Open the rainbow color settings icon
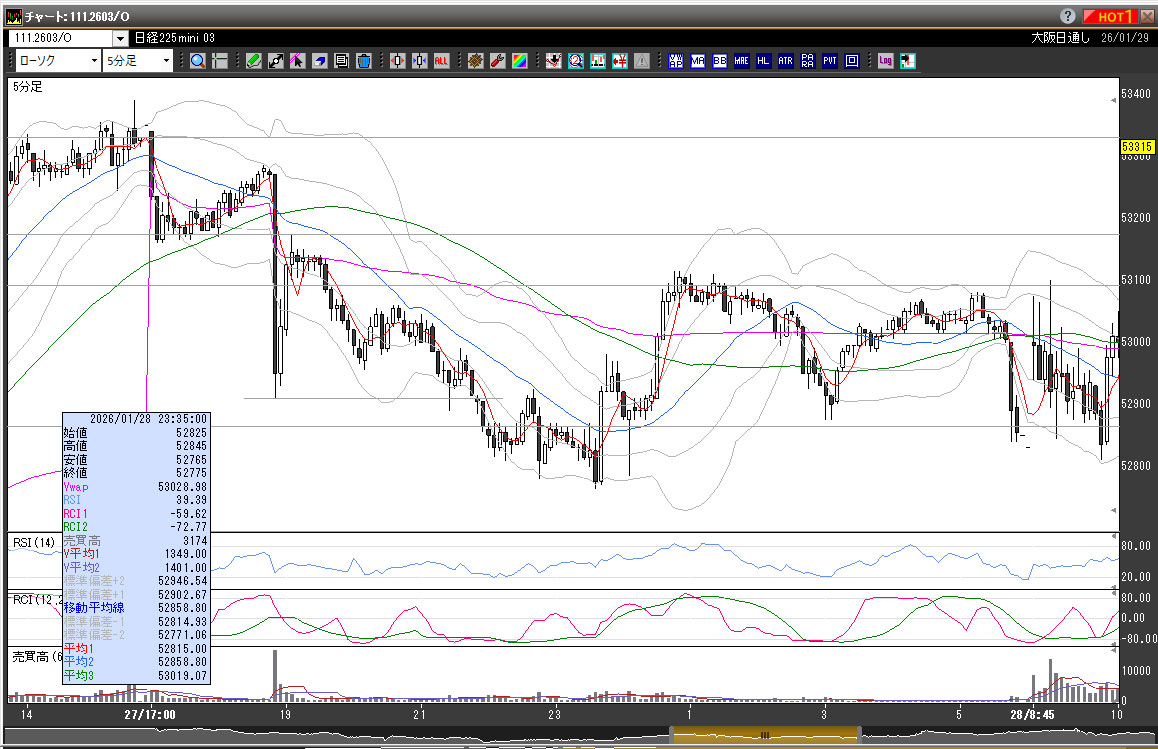The height and width of the screenshot is (749, 1158). click(x=519, y=61)
